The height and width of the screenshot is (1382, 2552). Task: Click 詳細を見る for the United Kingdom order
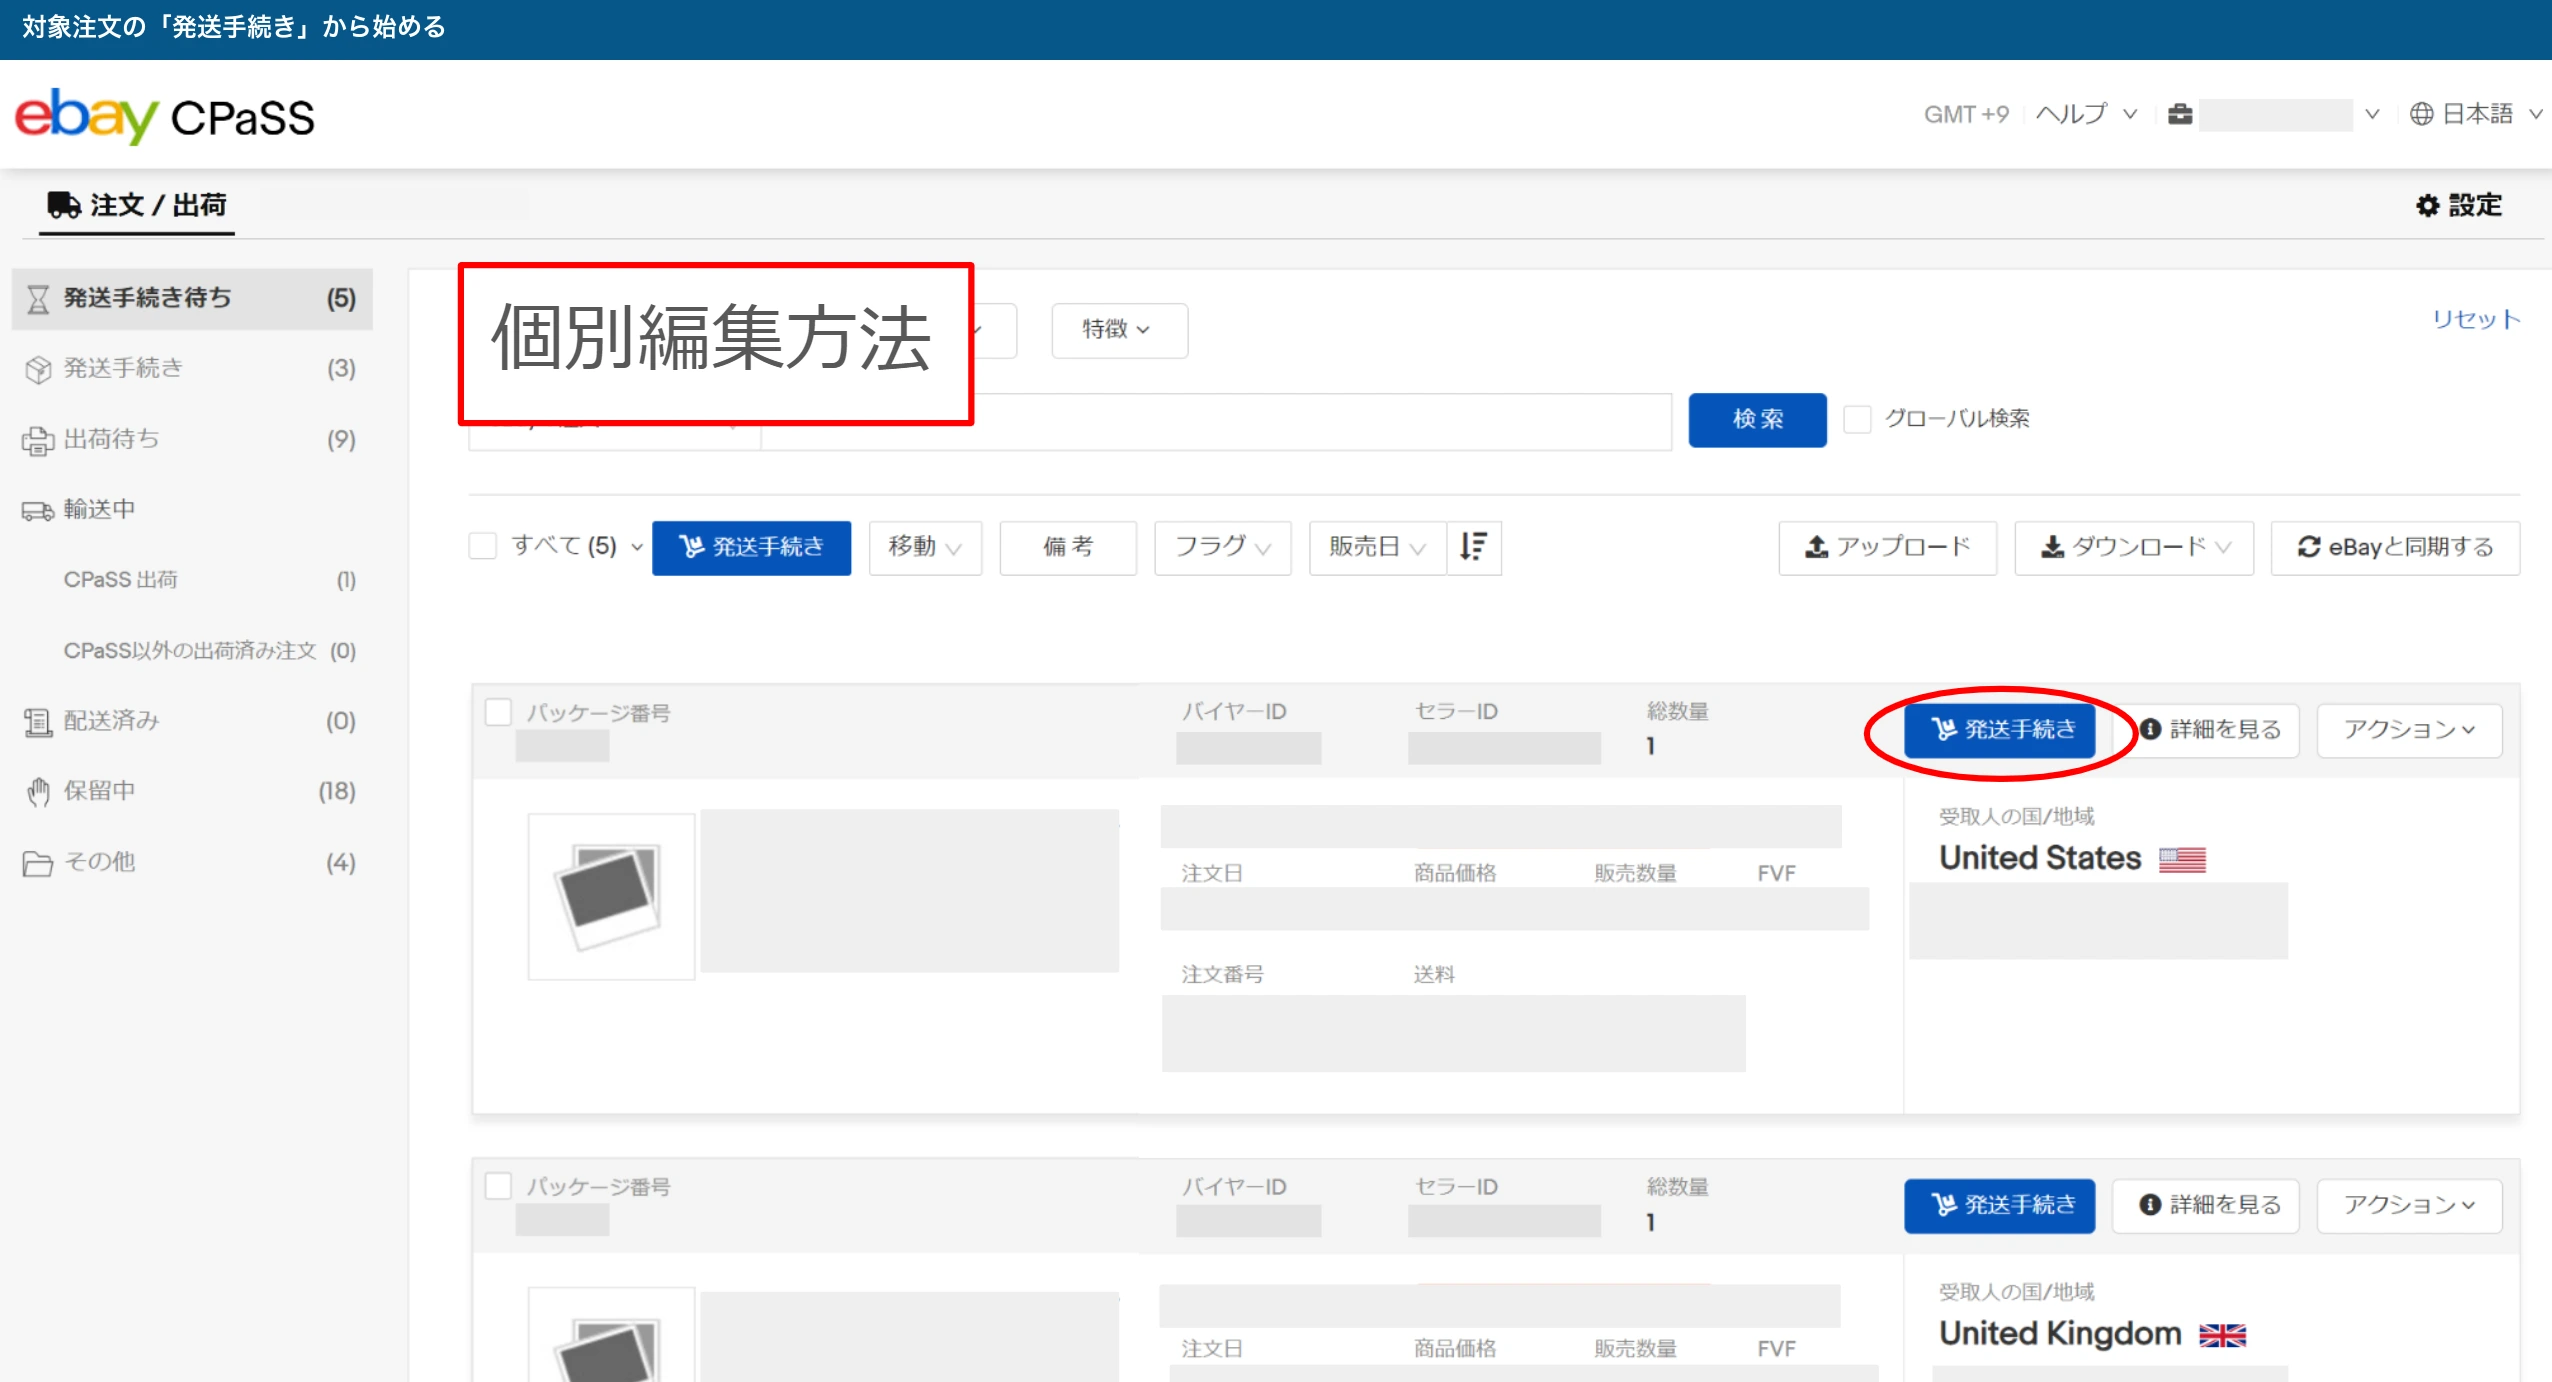(x=2206, y=1205)
